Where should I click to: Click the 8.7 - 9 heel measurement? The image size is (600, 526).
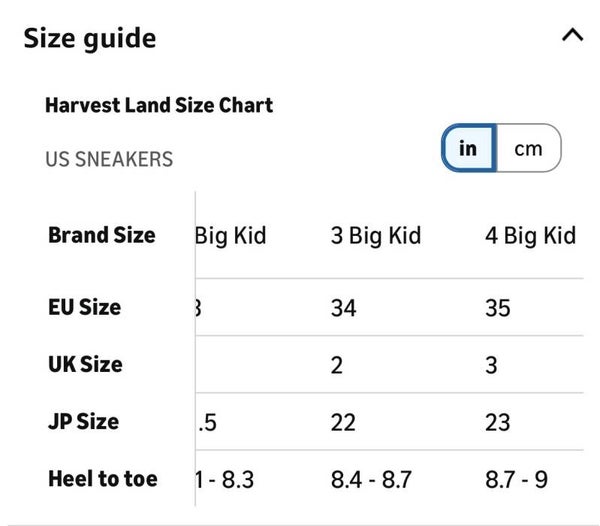(516, 480)
